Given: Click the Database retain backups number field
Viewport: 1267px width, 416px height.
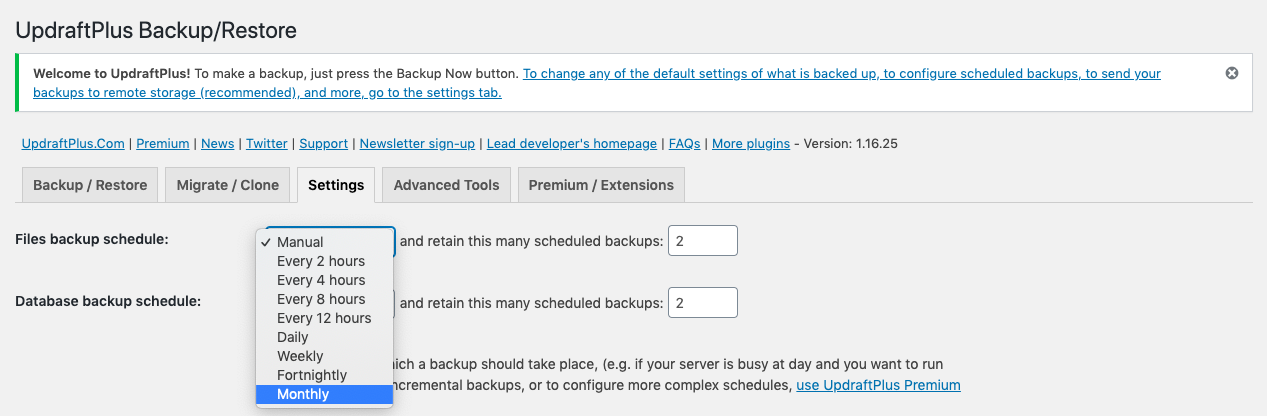Looking at the screenshot, I should [702, 302].
